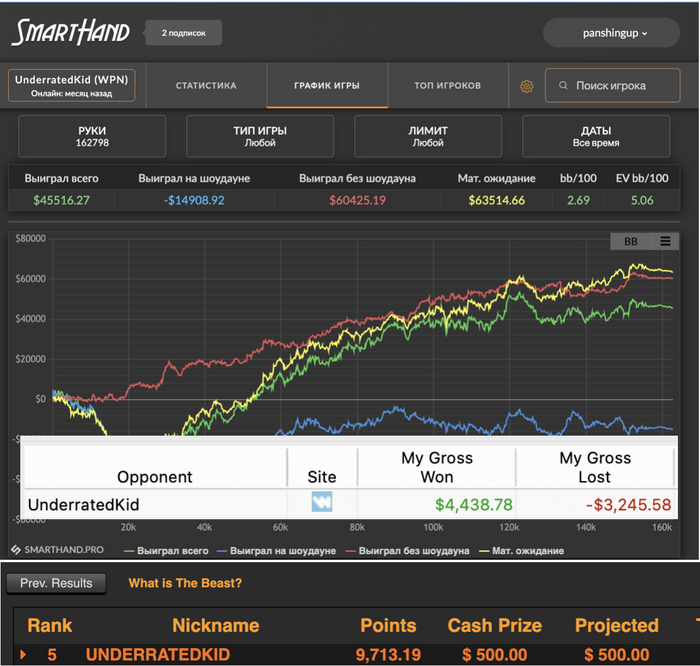Click the WPN site icon in UnderratedKid row

321,502
